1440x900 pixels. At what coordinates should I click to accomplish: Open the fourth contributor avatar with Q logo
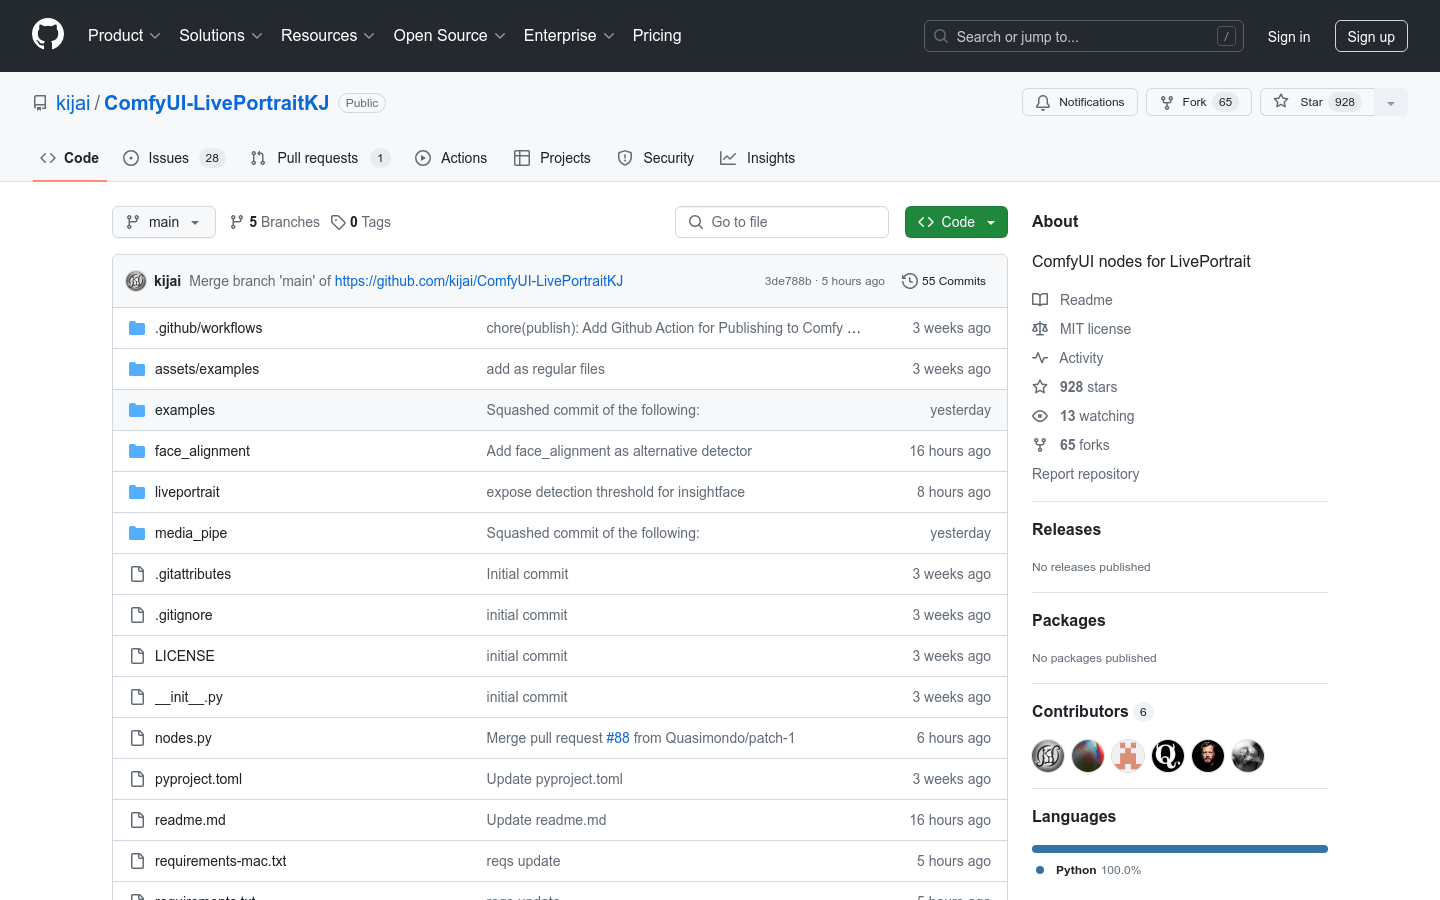[1168, 756]
